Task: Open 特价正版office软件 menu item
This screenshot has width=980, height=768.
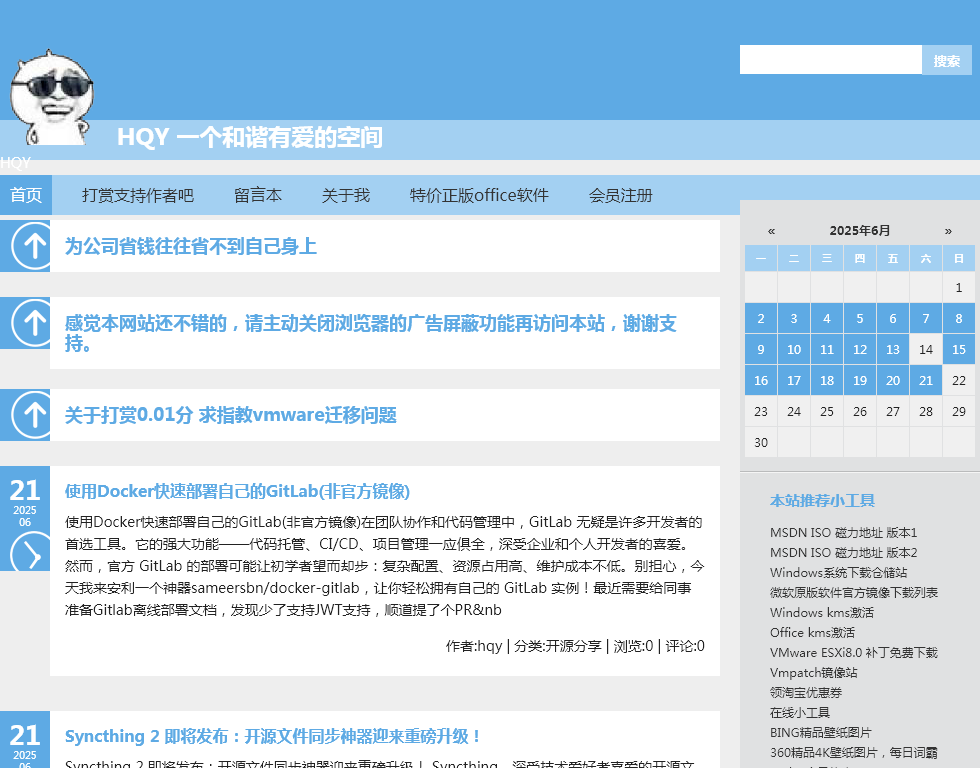Action: tap(479, 195)
